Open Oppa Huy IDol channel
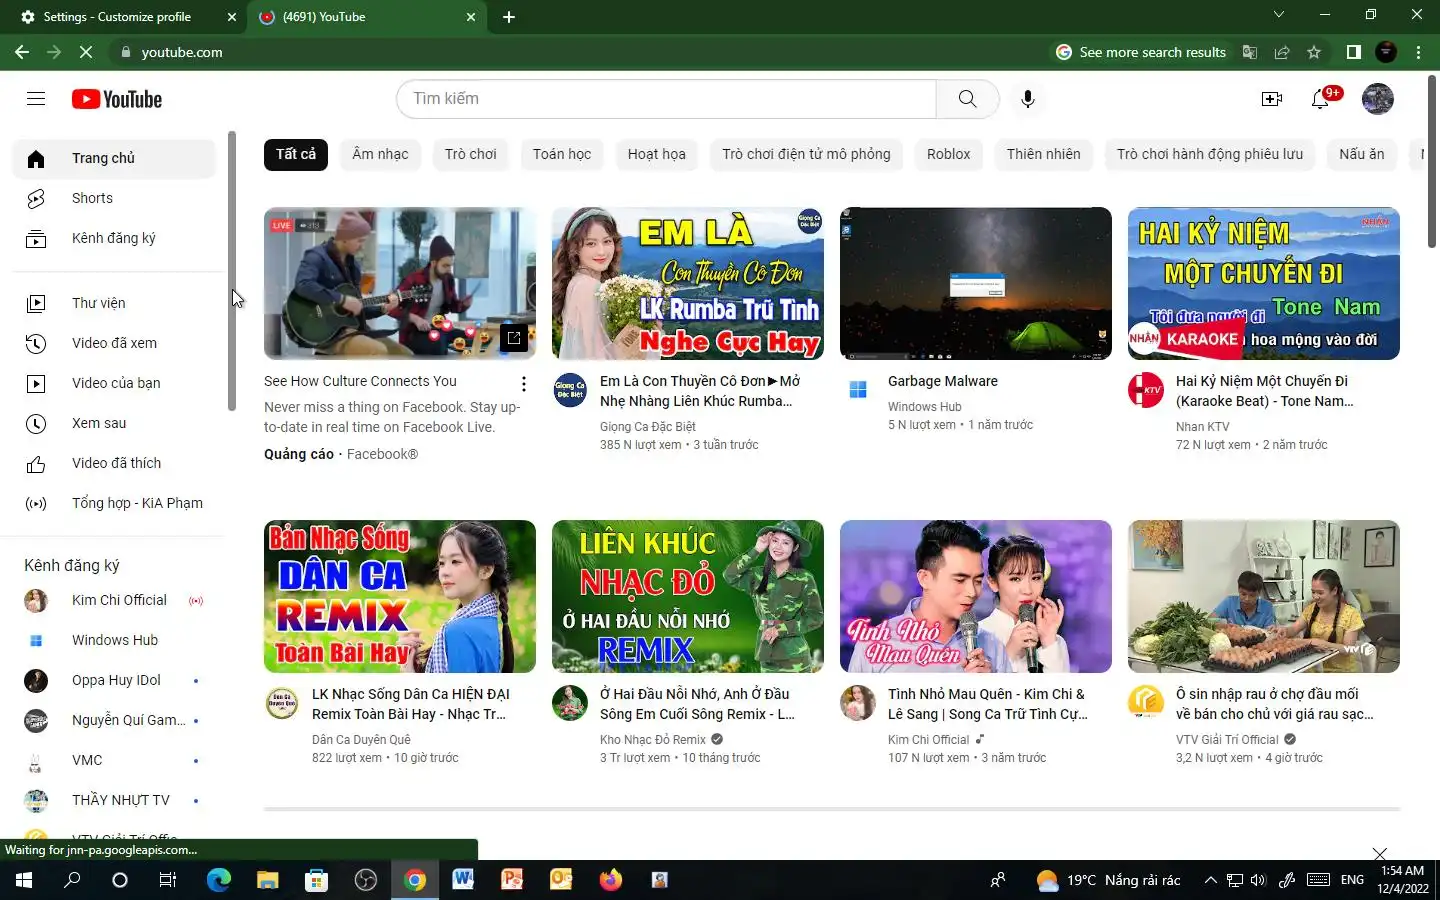 [114, 680]
